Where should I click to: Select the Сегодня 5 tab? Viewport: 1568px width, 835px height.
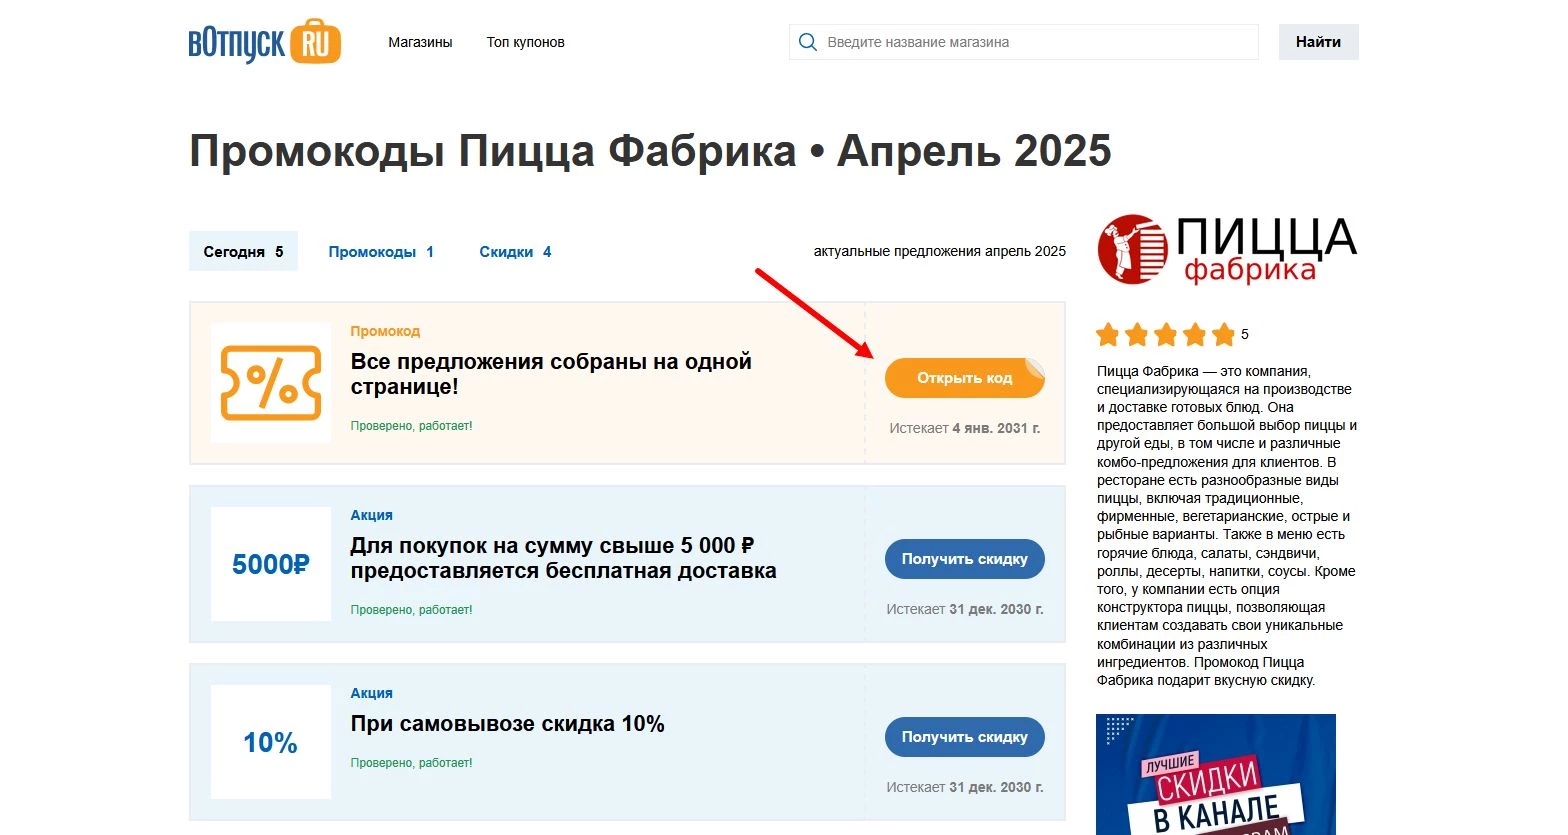coord(243,252)
